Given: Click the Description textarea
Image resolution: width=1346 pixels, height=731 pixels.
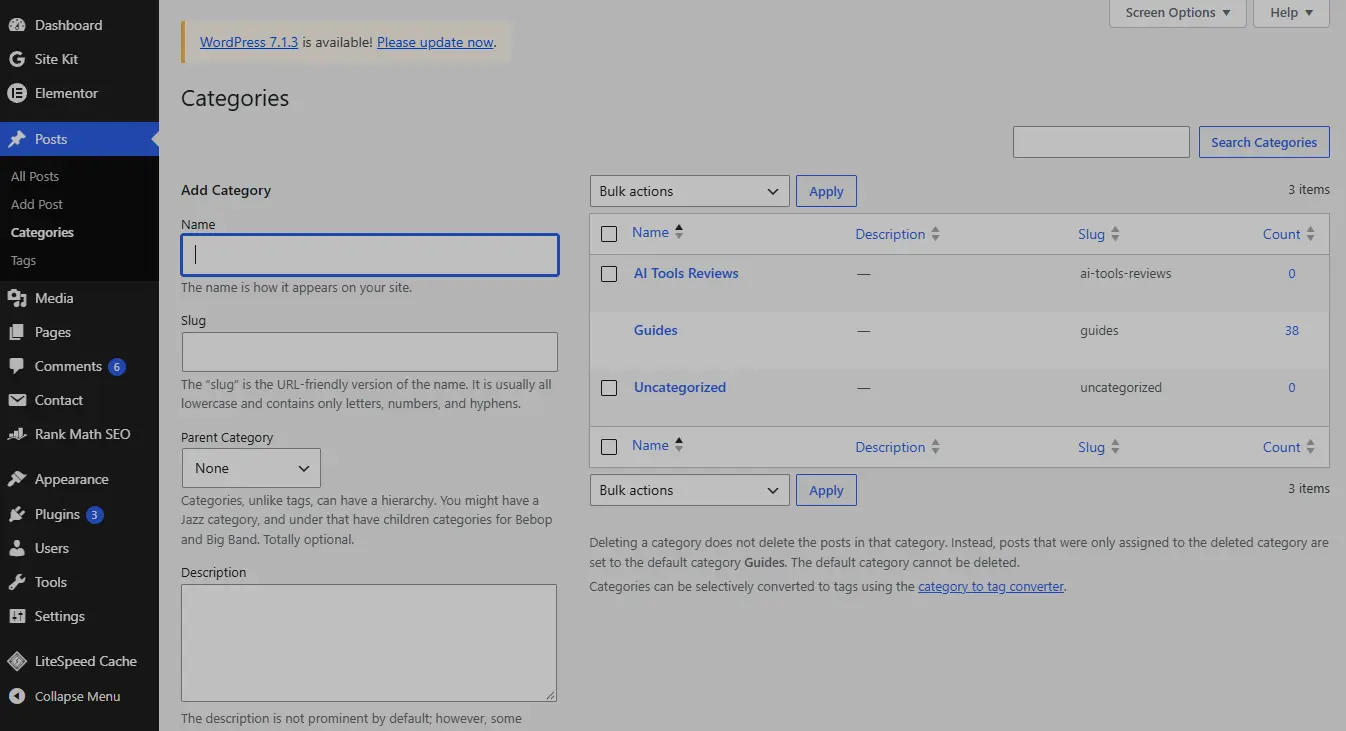Looking at the screenshot, I should [x=369, y=643].
